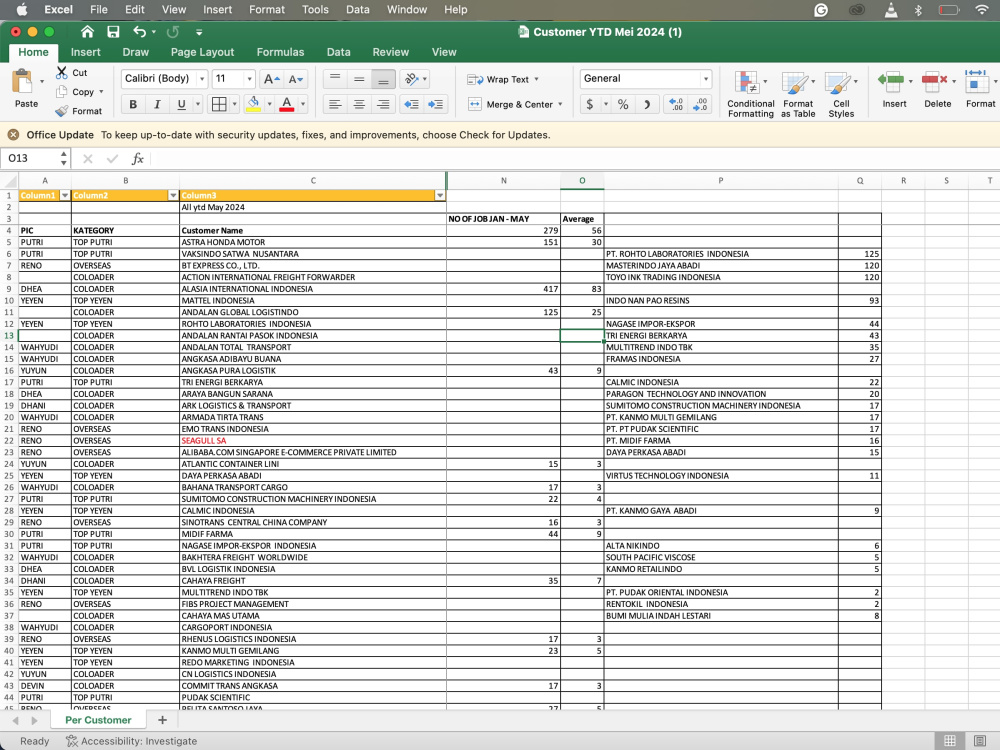Click the Home icon in title bar

pos(87,32)
